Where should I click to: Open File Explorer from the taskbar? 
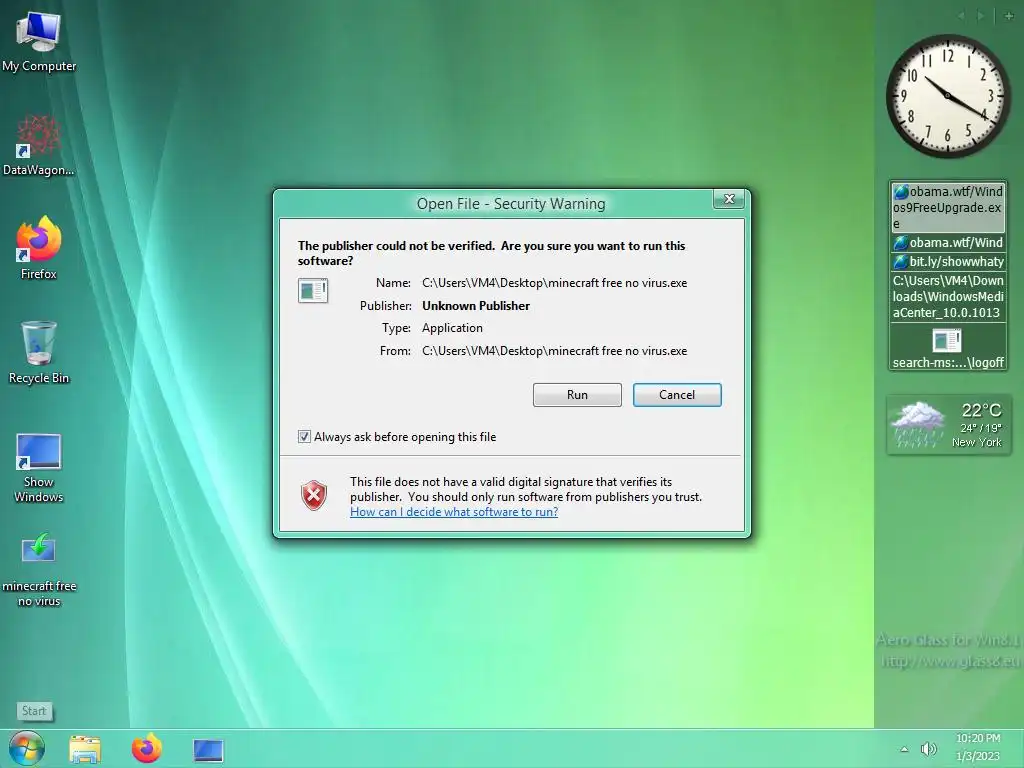[x=85, y=750]
